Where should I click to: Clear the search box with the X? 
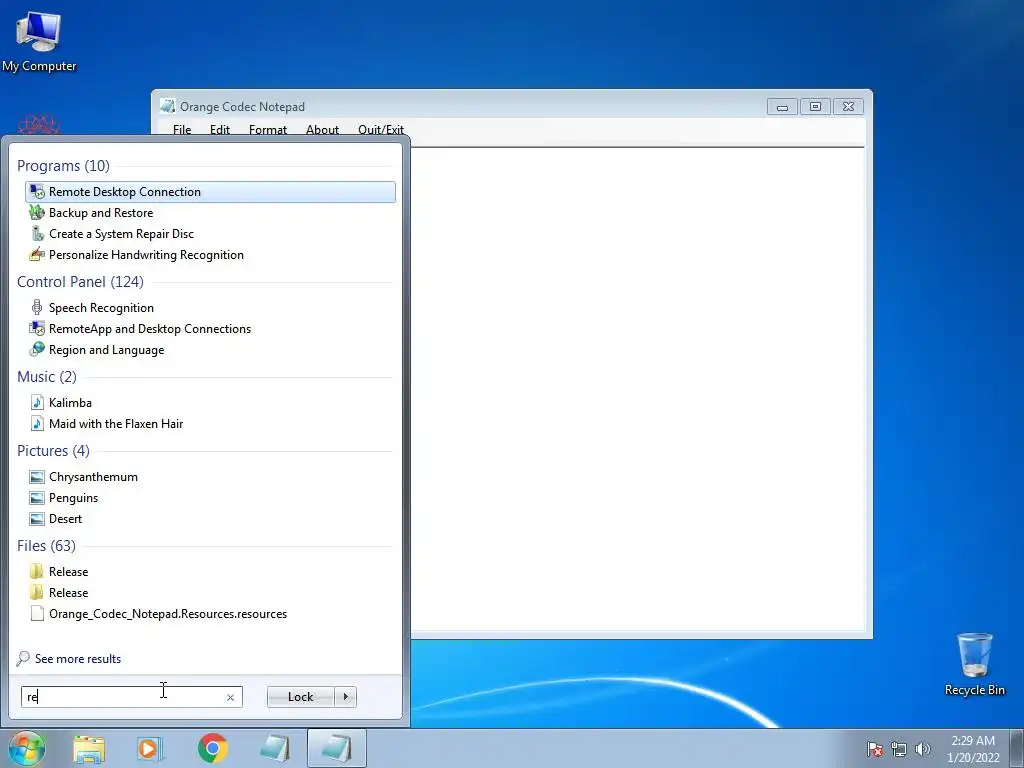[231, 697]
